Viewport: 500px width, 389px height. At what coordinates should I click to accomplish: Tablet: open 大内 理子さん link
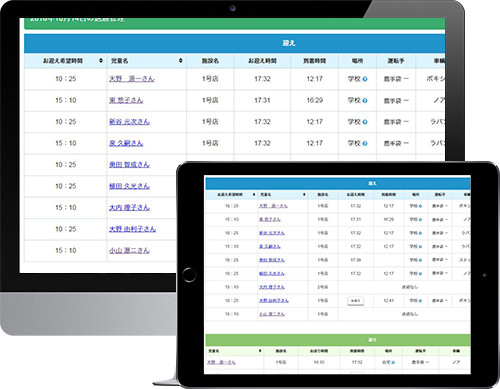tap(272, 287)
